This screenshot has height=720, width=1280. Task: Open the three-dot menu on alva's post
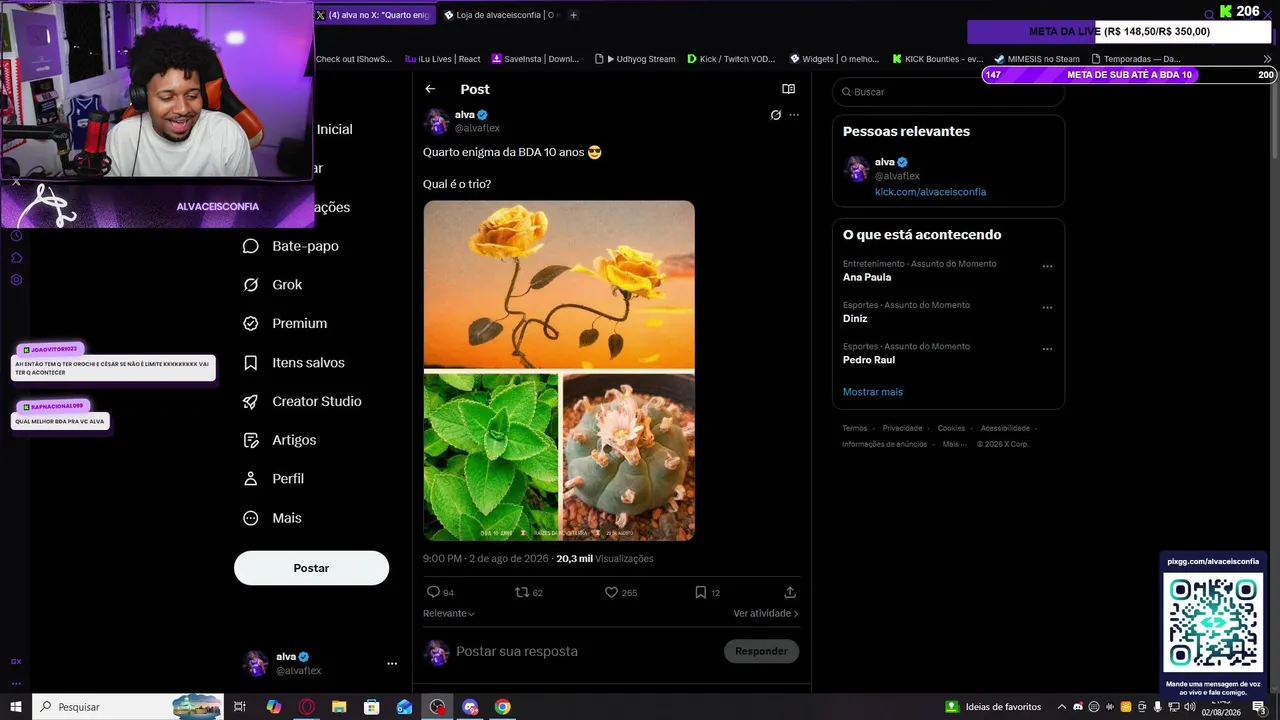point(794,115)
